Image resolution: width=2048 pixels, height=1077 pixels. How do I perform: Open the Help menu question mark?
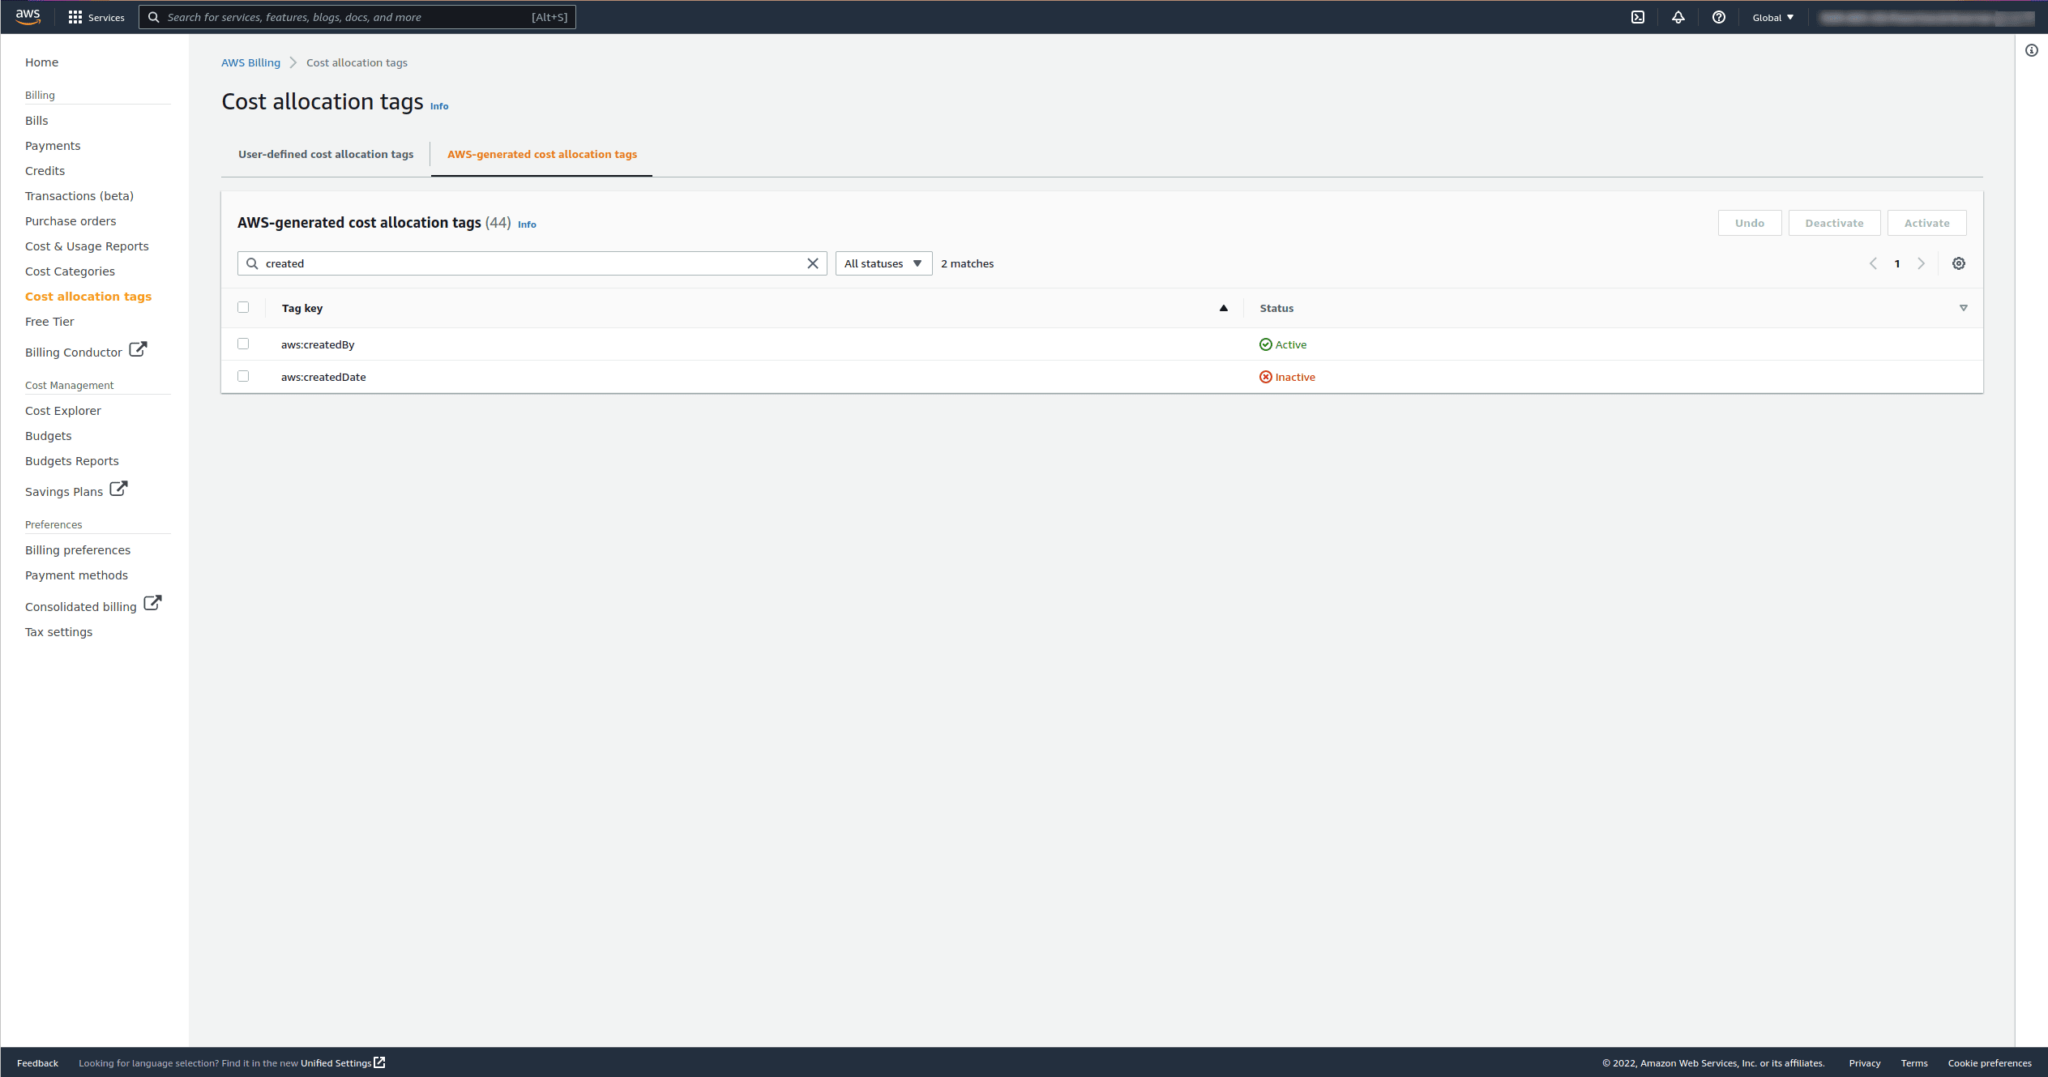pos(1719,17)
